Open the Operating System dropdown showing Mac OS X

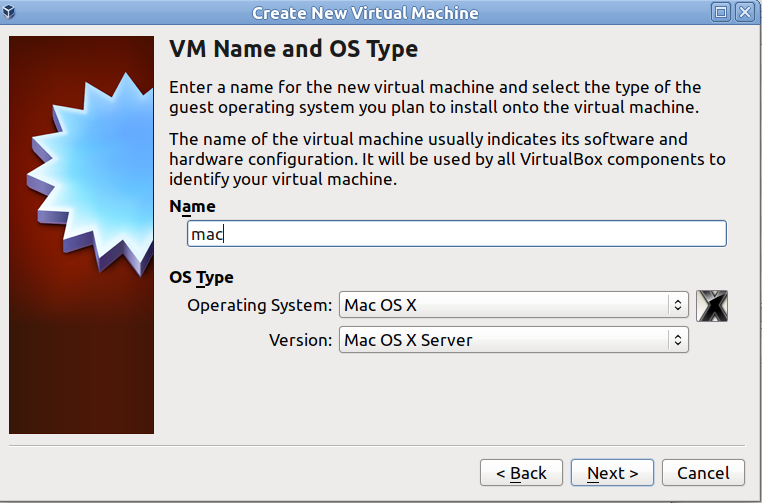coord(505,304)
